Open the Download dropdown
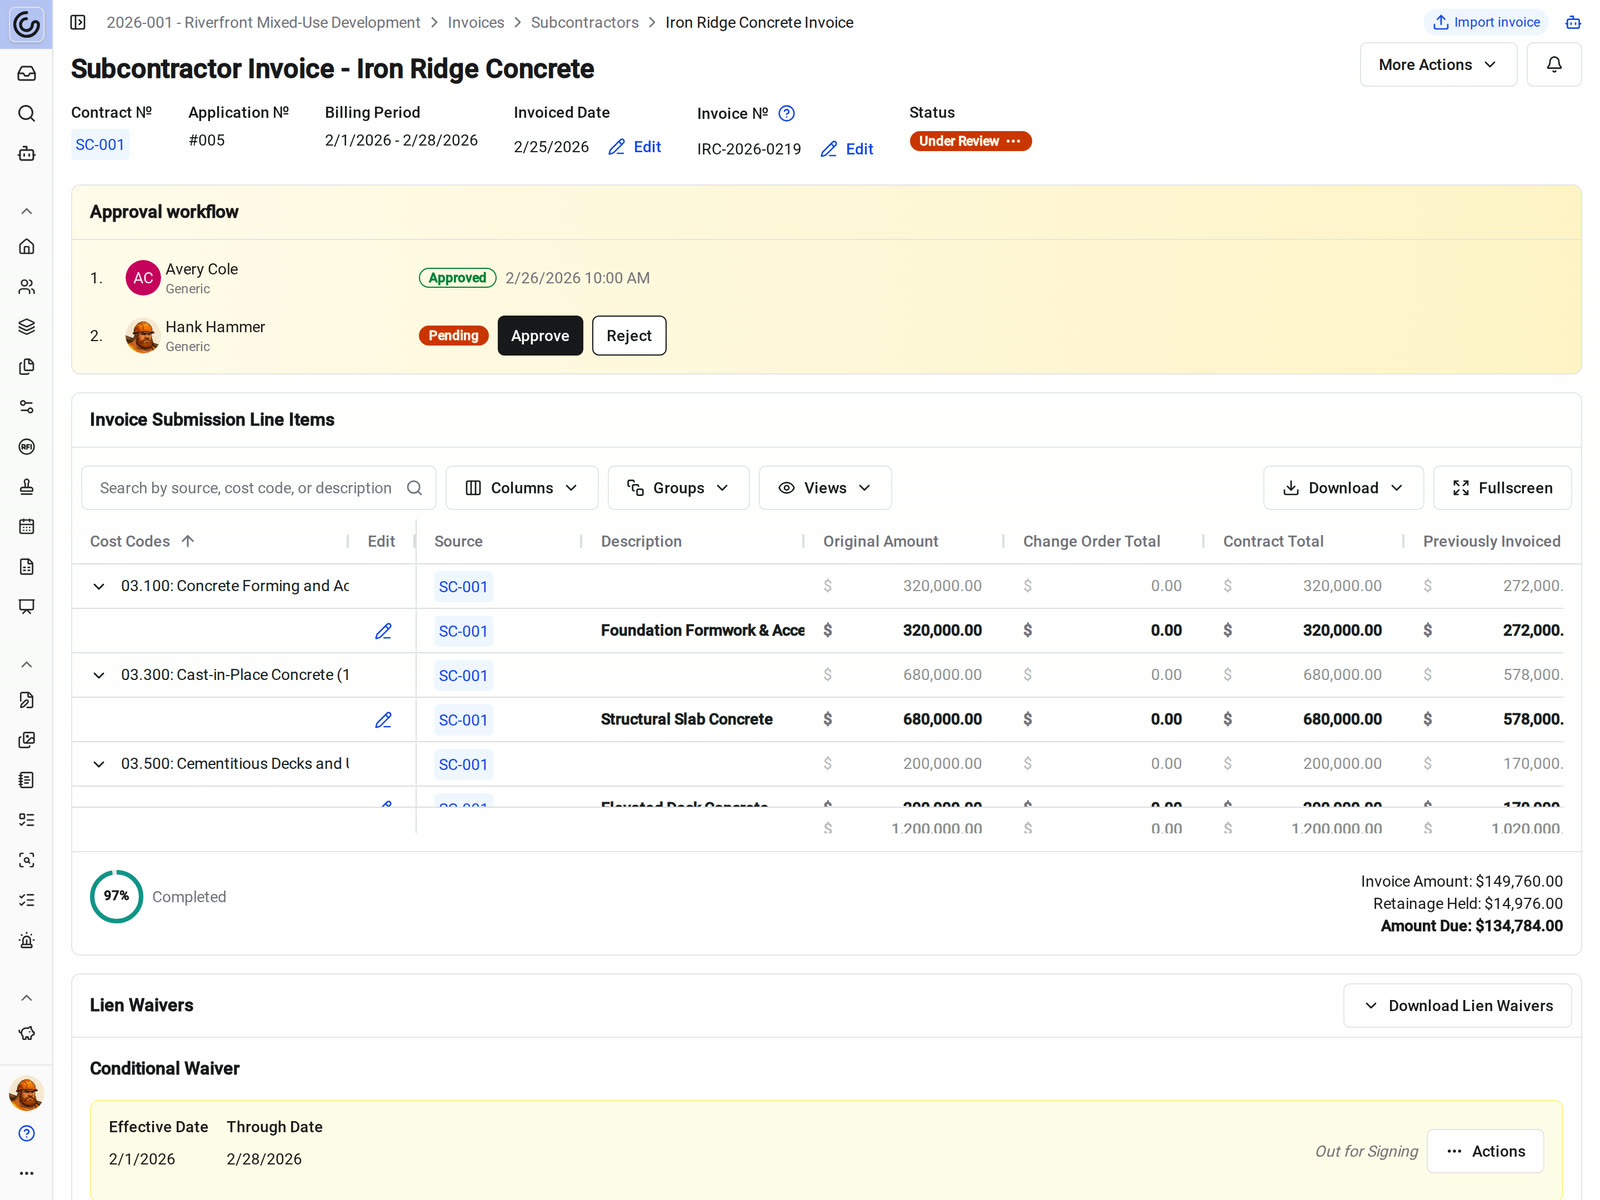1600x1200 pixels. pyautogui.click(x=1343, y=488)
